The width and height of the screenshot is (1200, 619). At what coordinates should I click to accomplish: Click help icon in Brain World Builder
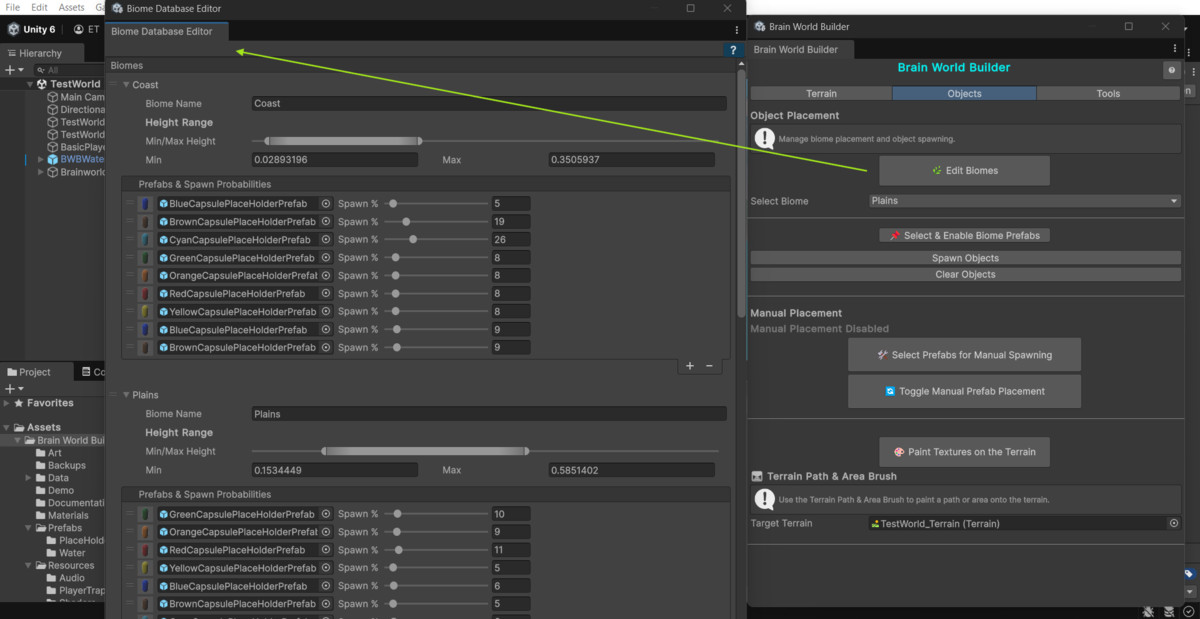coord(1171,70)
